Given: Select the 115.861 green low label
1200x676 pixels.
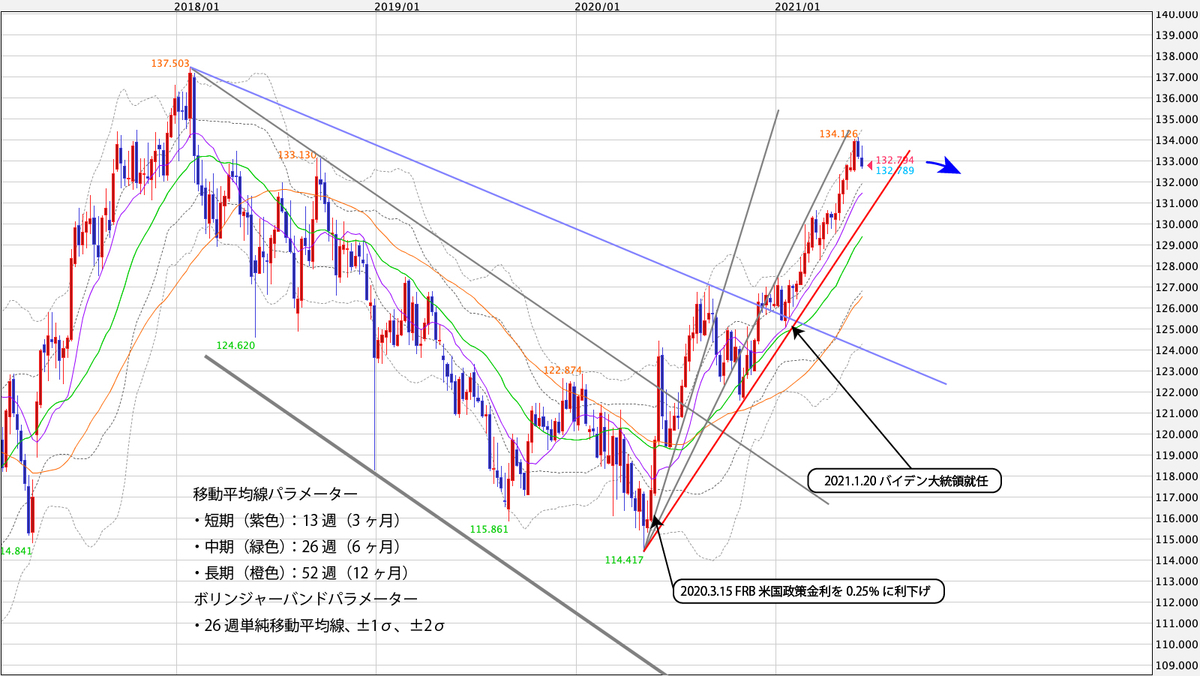Looking at the screenshot, I should 490,528.
